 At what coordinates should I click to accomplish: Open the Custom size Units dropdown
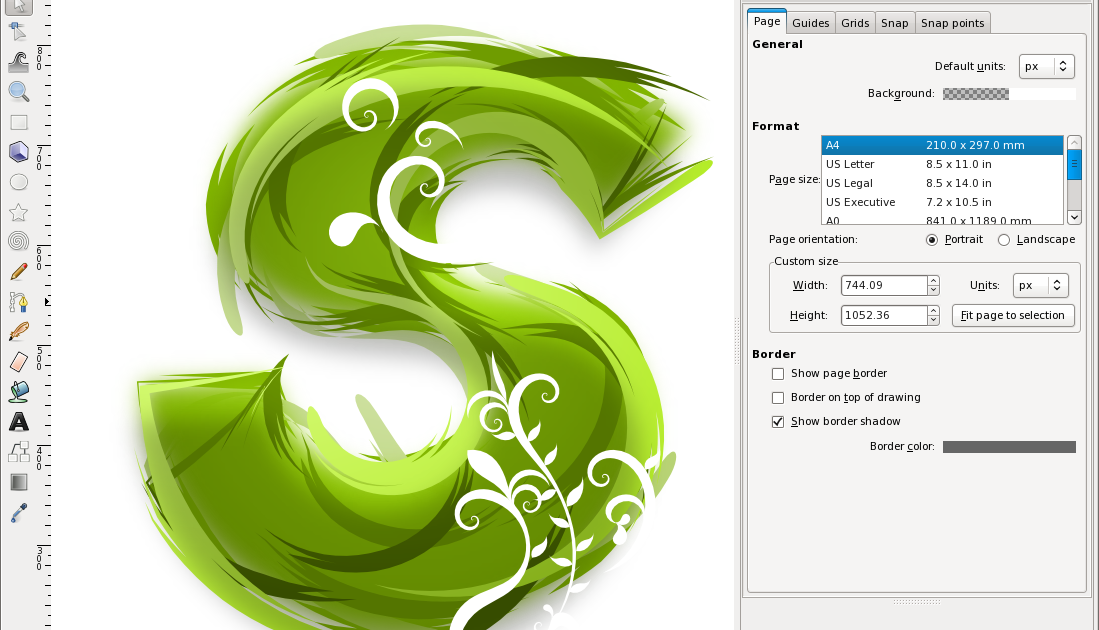1041,285
